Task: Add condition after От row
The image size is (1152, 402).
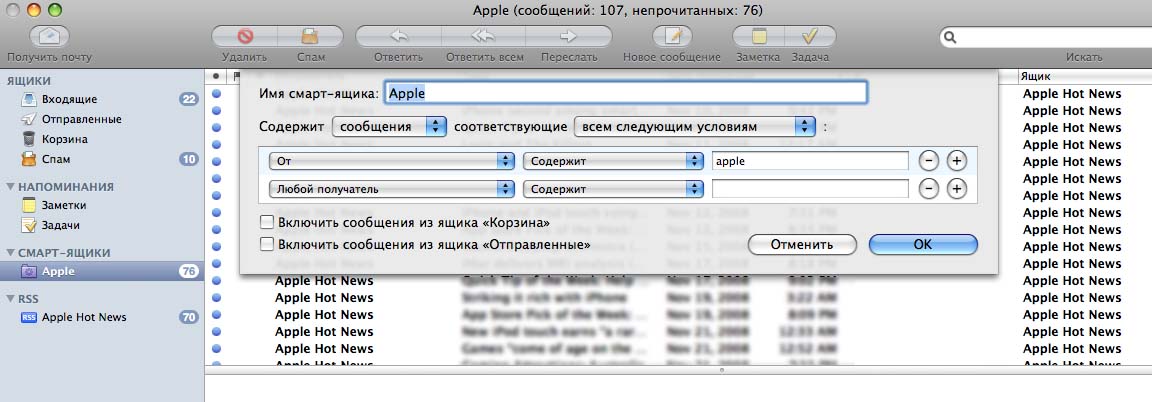Action: click(x=956, y=161)
